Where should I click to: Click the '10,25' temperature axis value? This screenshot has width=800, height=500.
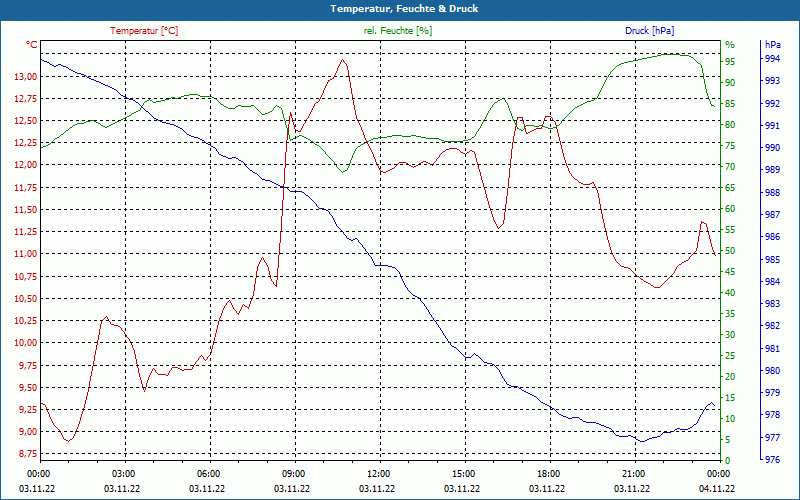[26, 321]
